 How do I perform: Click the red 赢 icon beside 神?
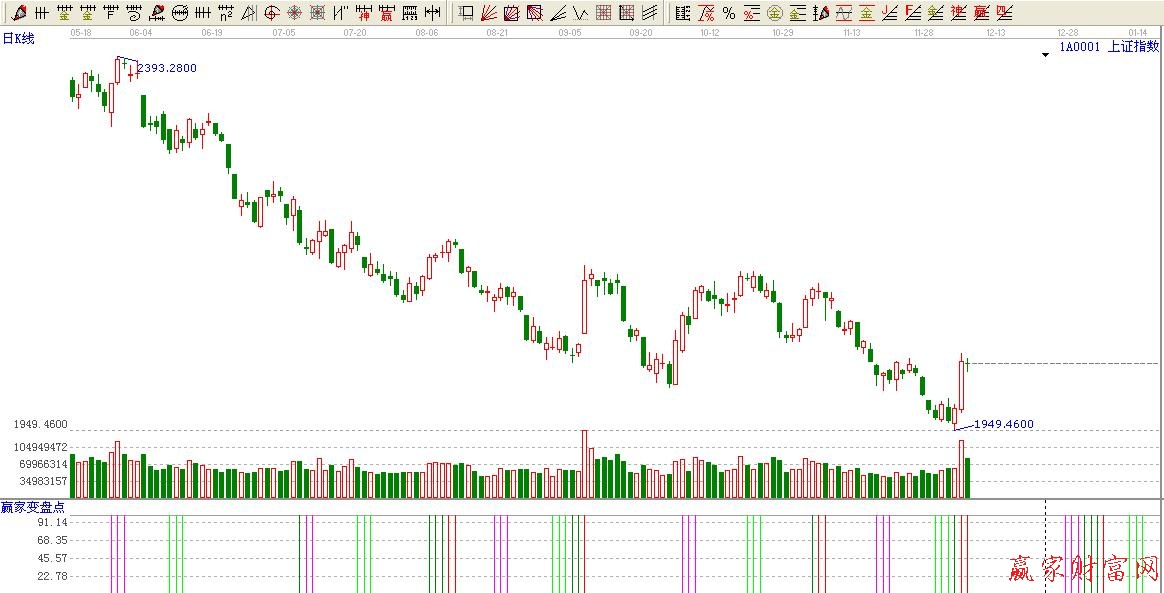pos(385,13)
